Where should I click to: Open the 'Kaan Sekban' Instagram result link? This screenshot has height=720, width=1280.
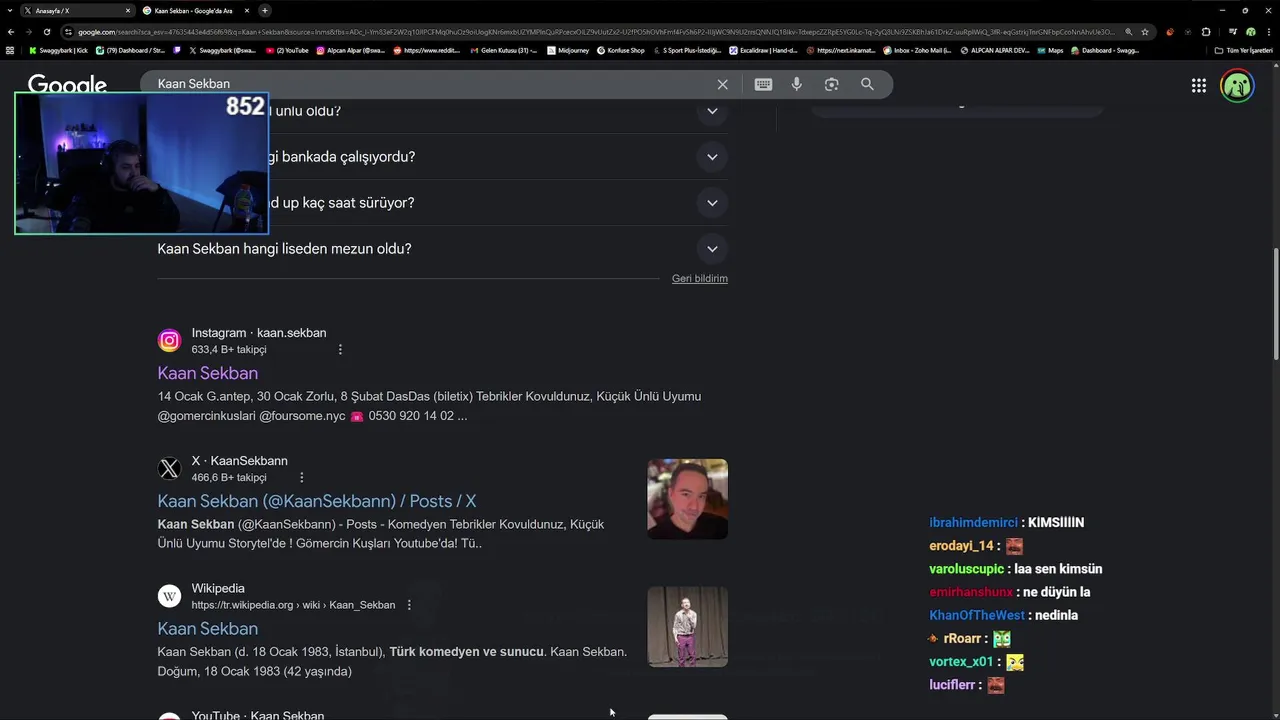207,373
